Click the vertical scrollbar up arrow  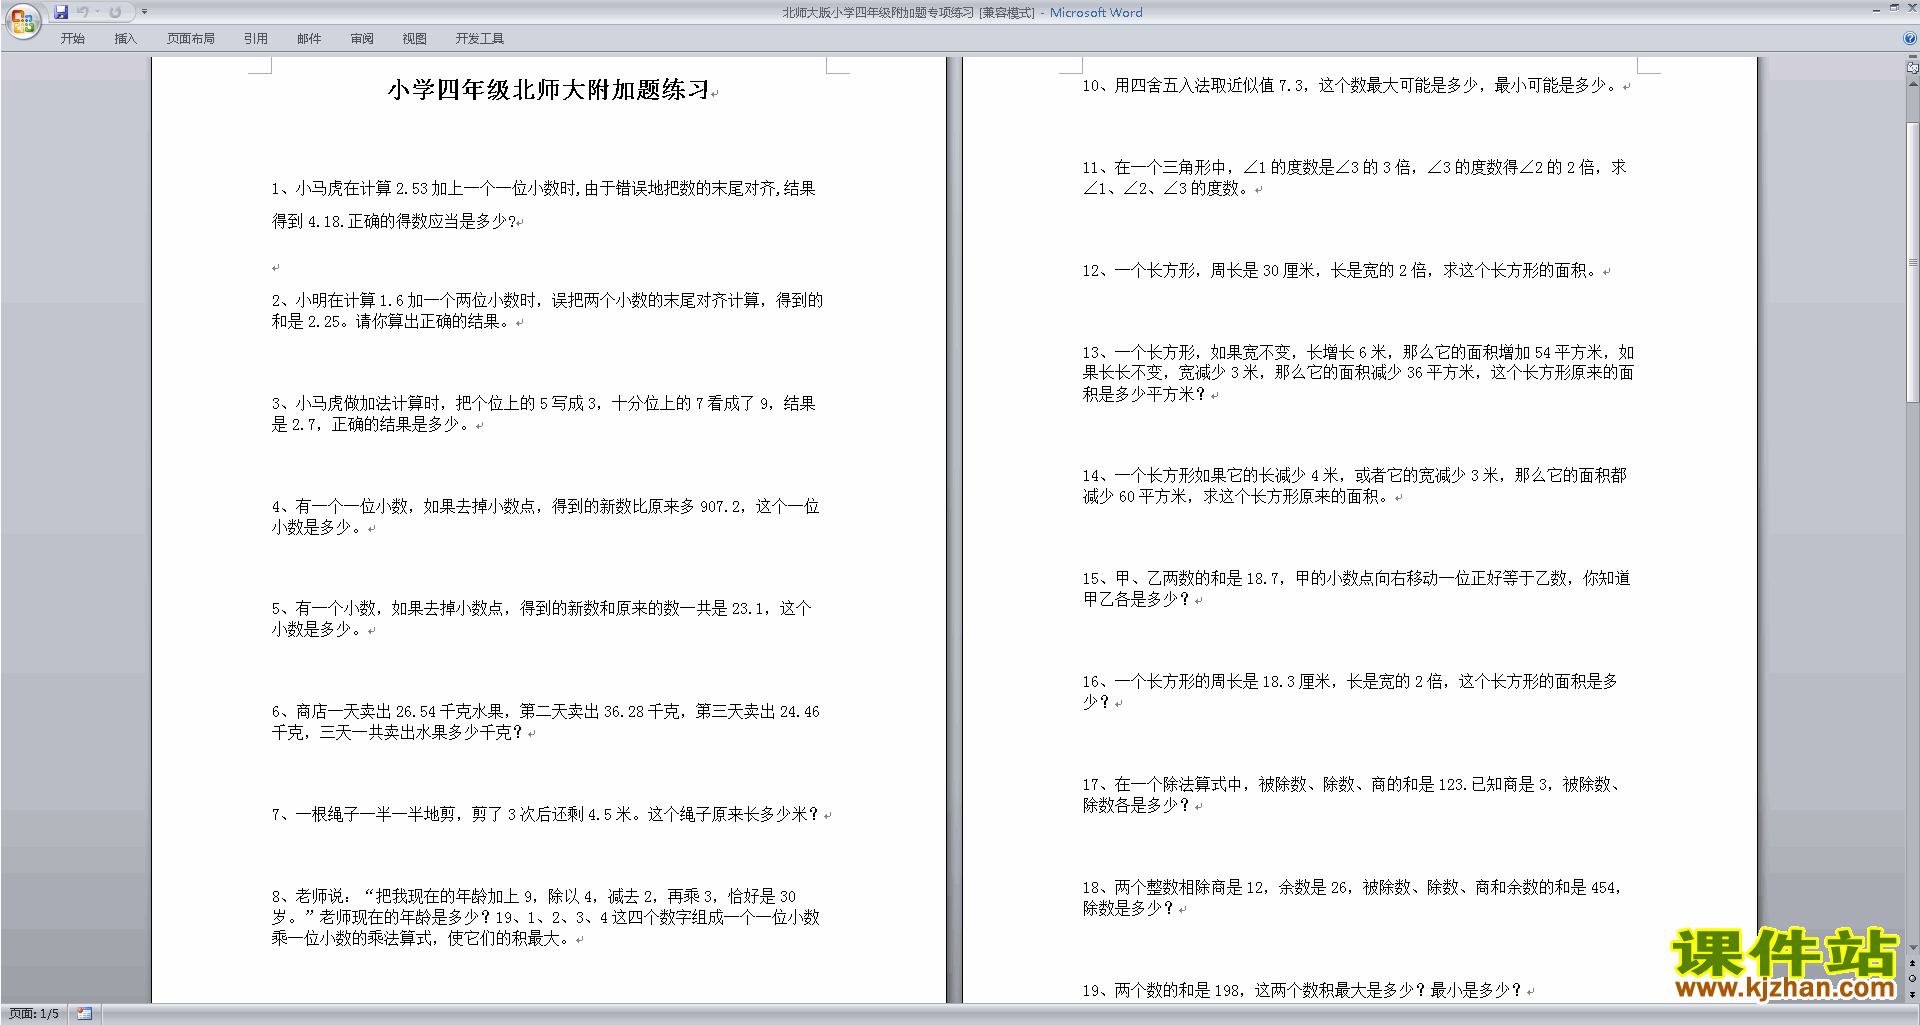click(x=1912, y=83)
